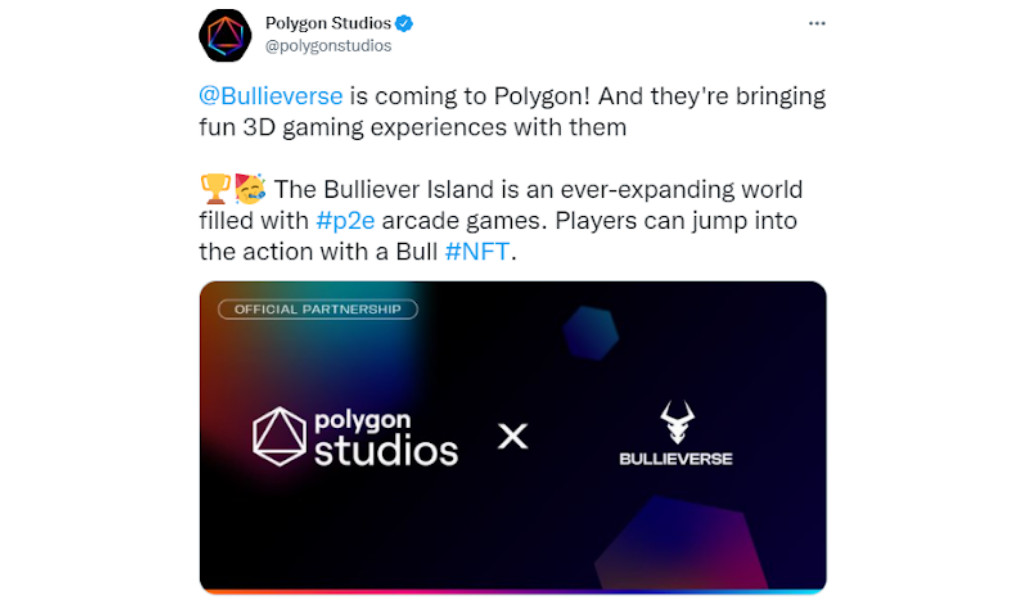The height and width of the screenshot is (600, 1024).
Task: Open the three-dot more options menu
Action: point(817,24)
